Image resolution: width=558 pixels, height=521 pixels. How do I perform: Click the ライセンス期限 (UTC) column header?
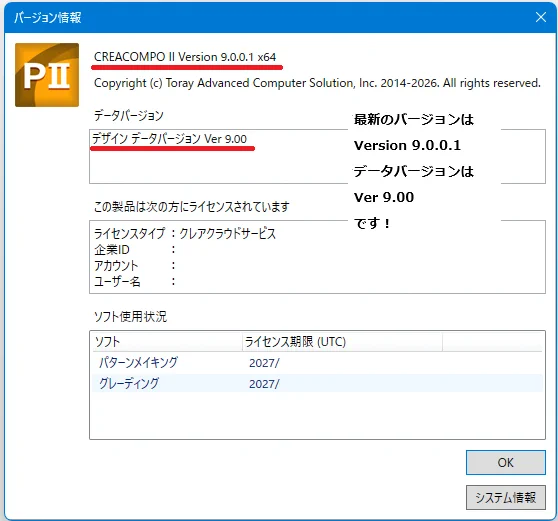pyautogui.click(x=342, y=342)
